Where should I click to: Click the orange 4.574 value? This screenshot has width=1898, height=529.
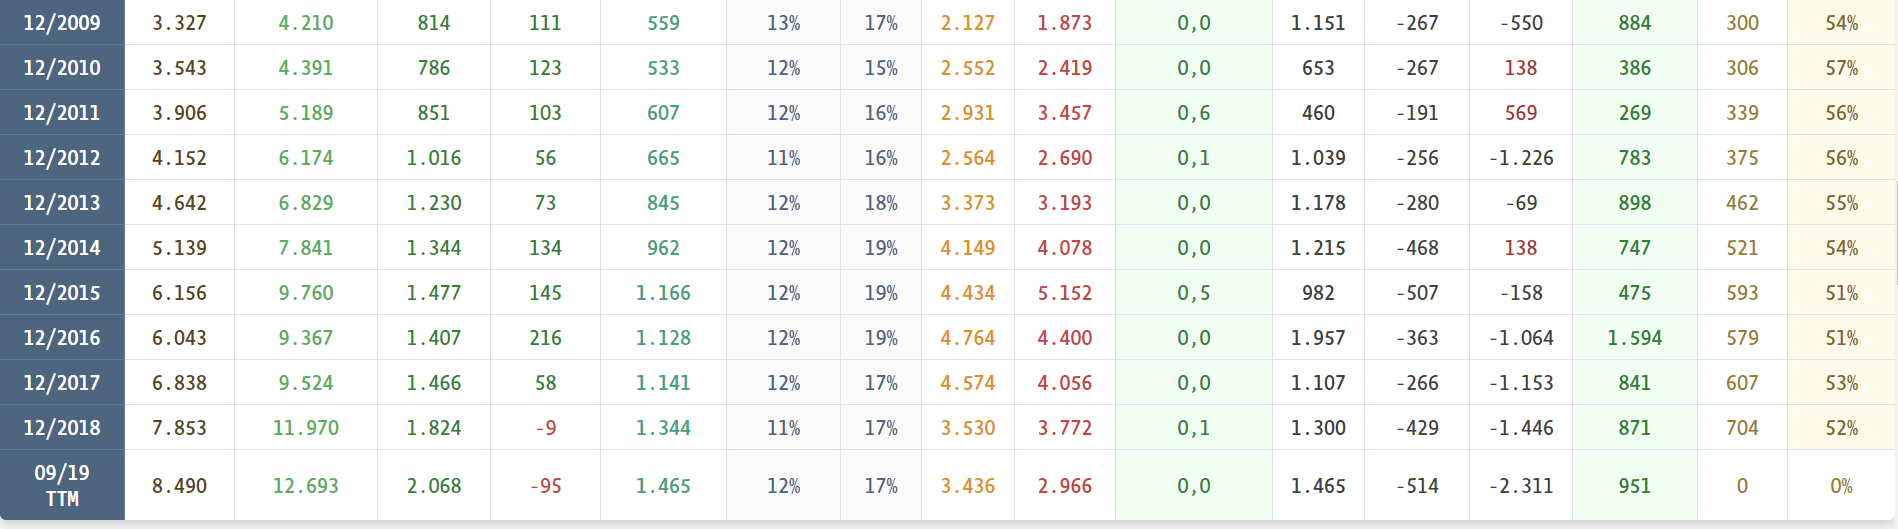[x=968, y=383]
